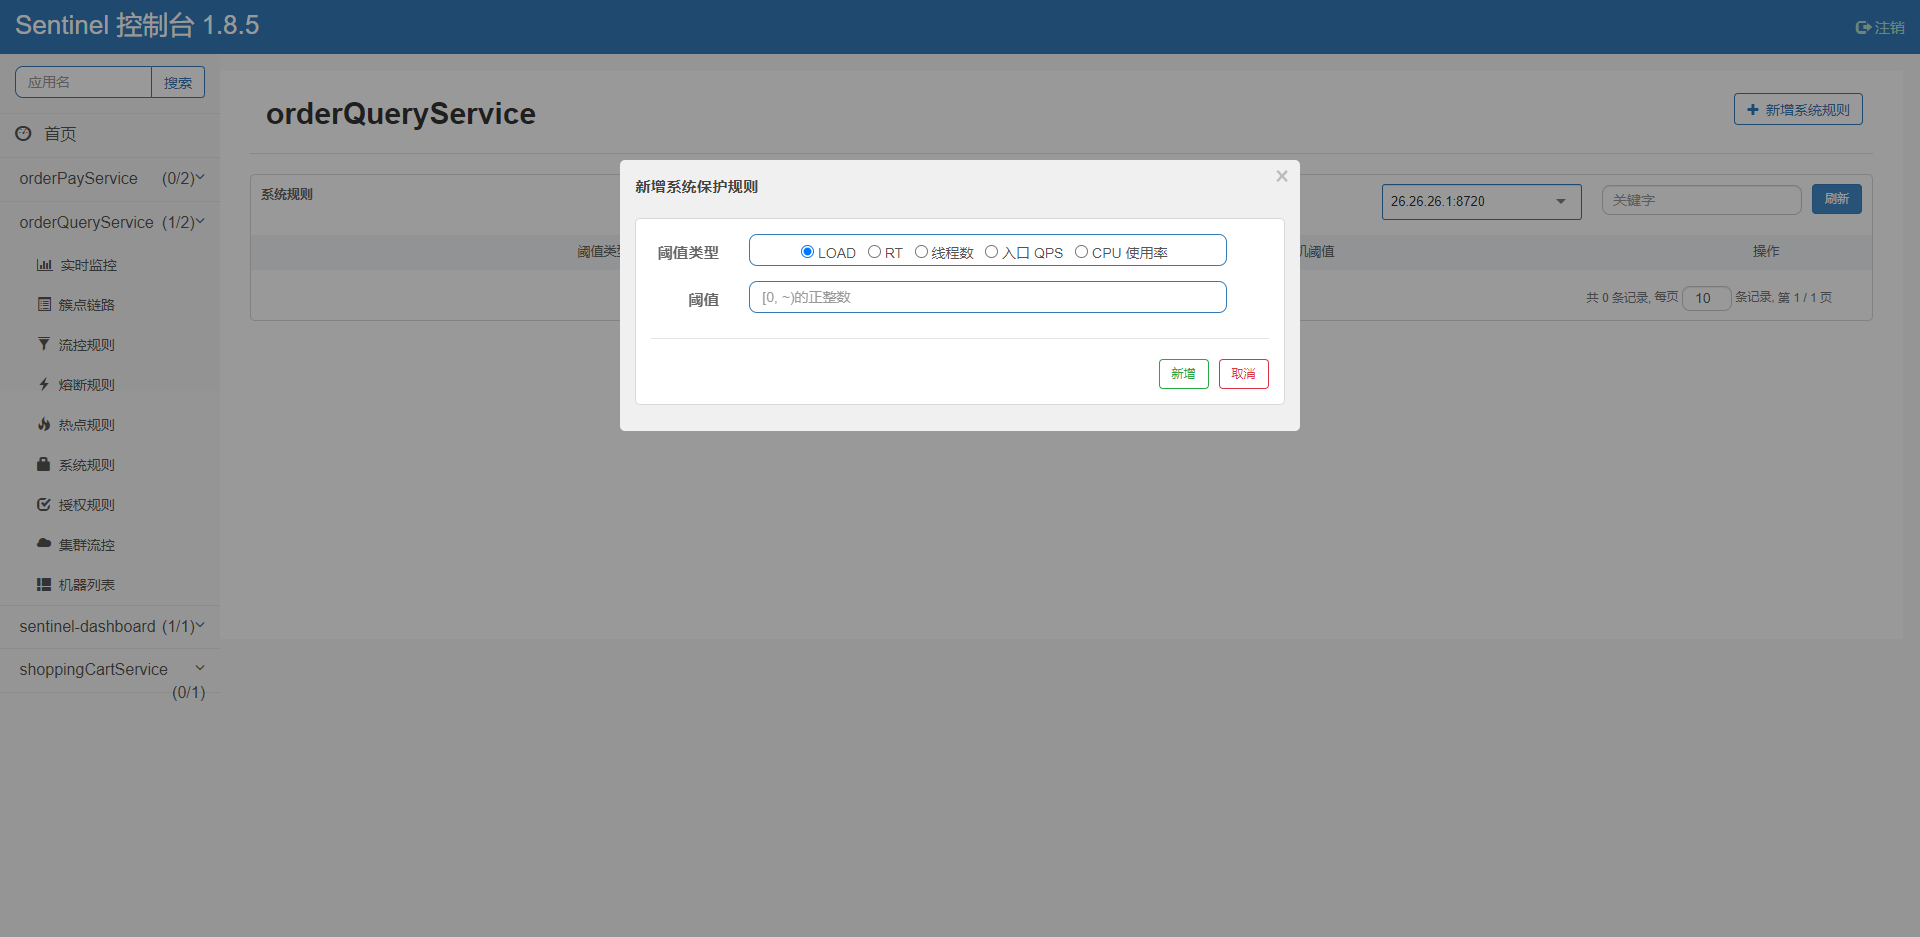Open the 机器列表 menu item
The image size is (1920, 937).
point(86,585)
